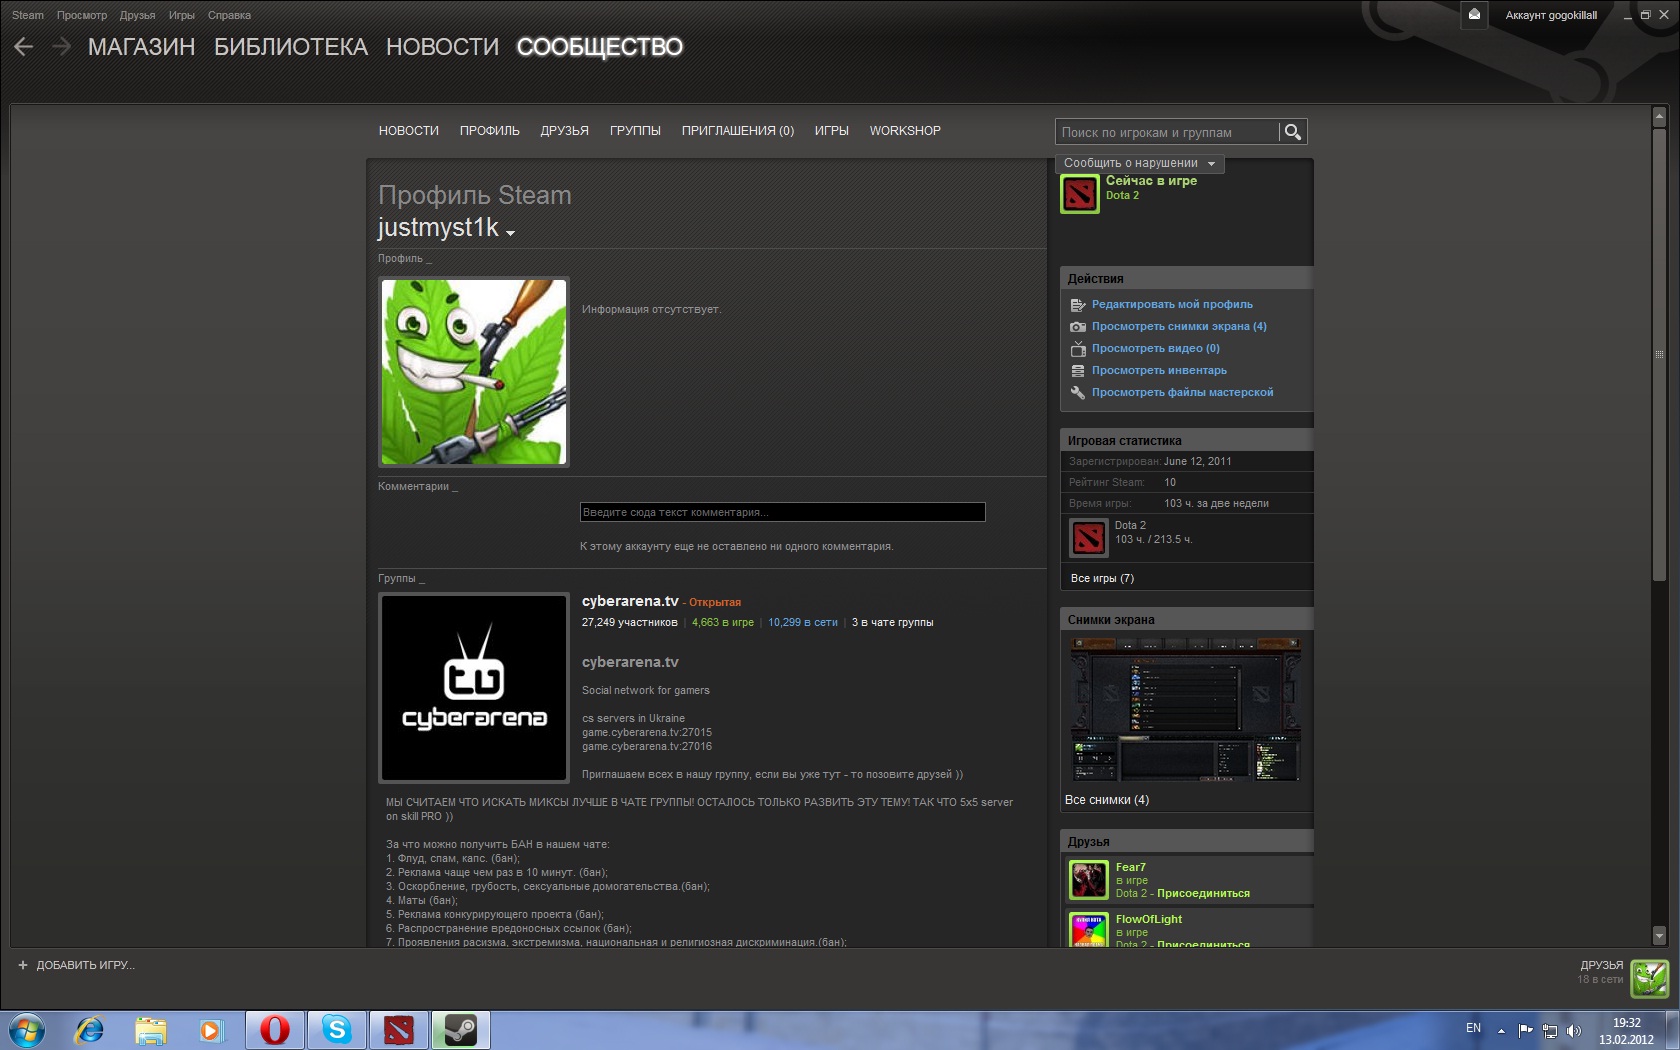Open the Игры menu in menu bar
The image size is (1680, 1050).
182,15
